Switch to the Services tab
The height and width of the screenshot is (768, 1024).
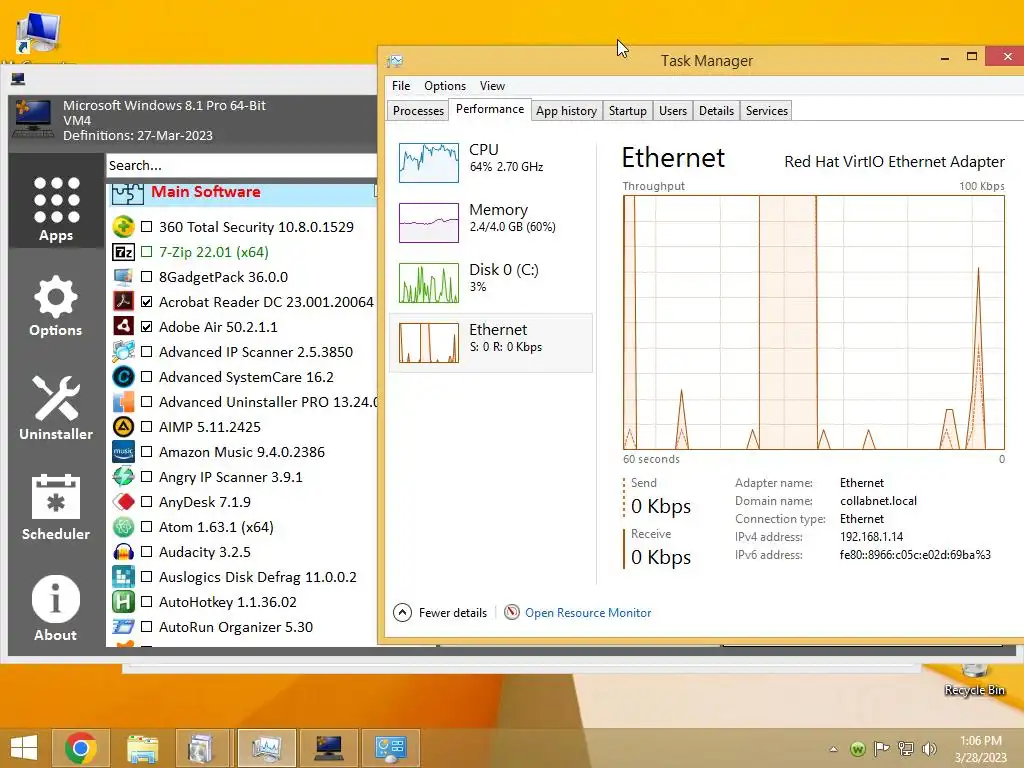pyautogui.click(x=767, y=110)
